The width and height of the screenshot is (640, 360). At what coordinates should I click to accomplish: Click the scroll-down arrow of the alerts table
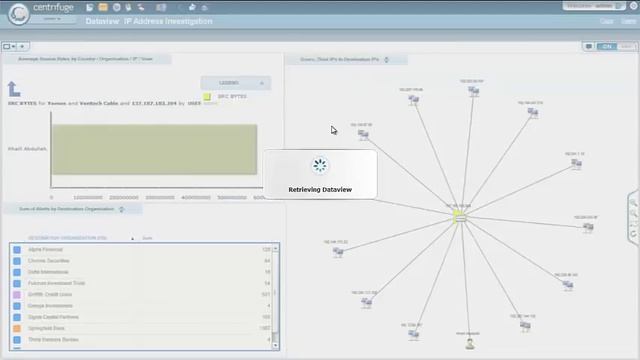(276, 345)
